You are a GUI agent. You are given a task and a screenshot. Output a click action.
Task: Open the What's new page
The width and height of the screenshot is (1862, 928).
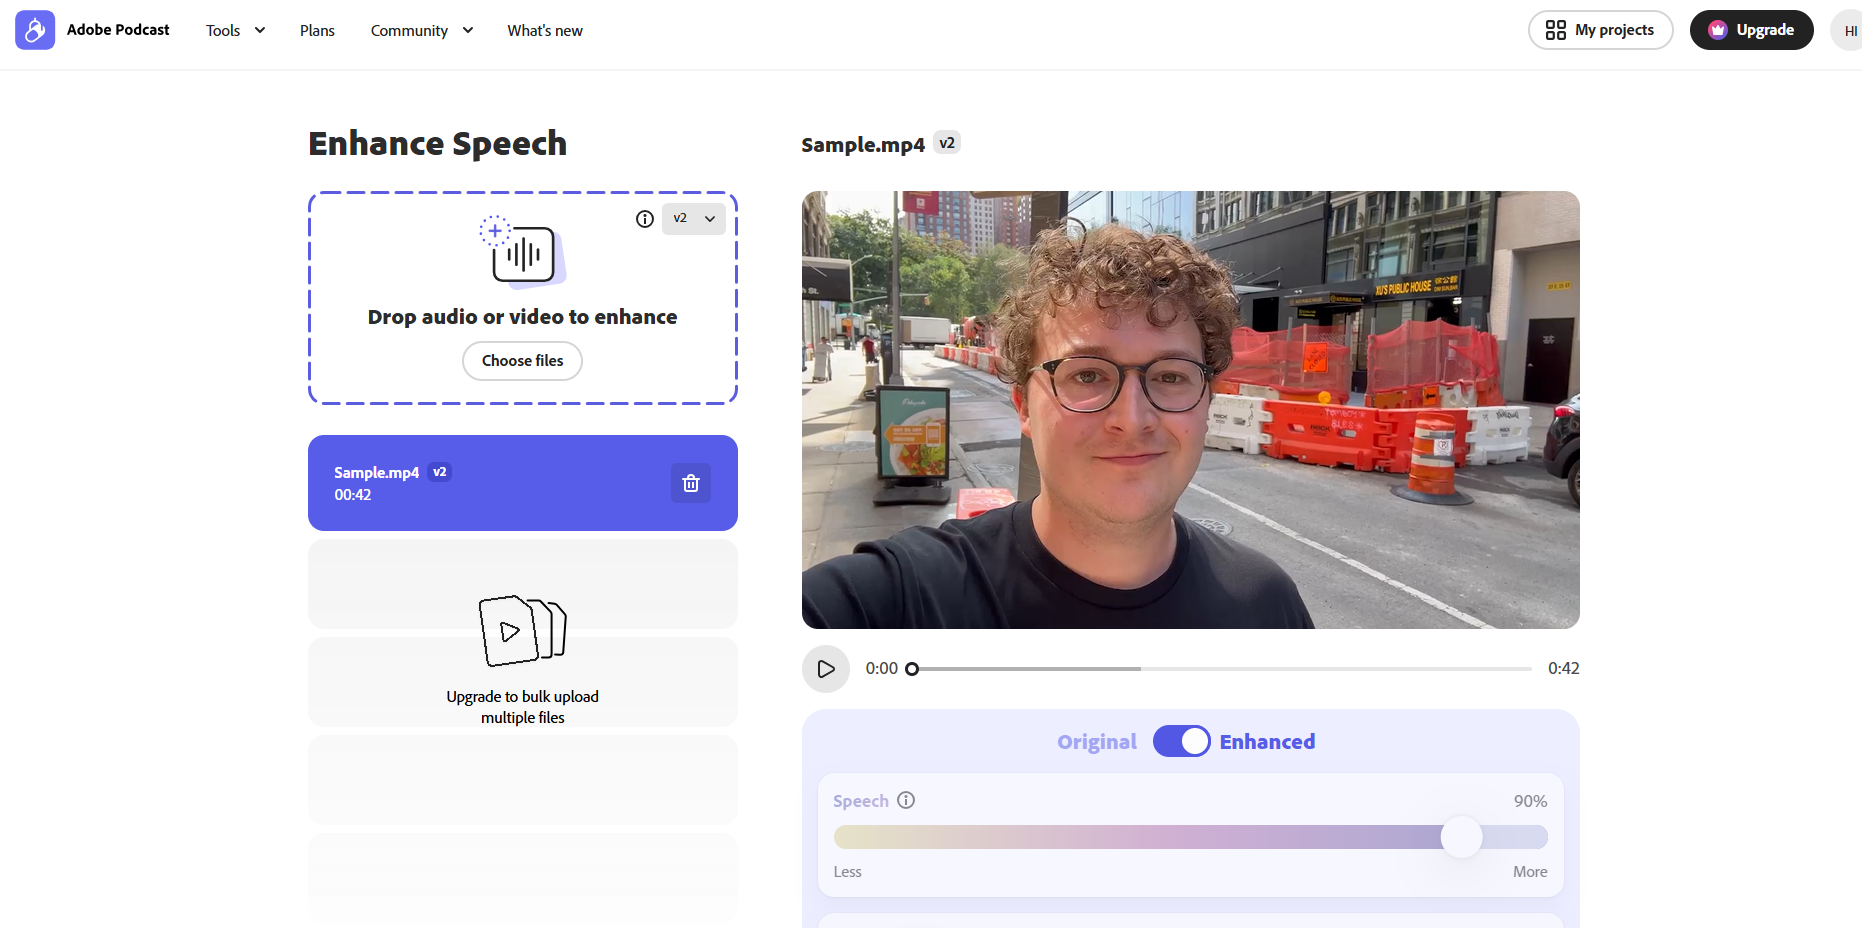[544, 31]
